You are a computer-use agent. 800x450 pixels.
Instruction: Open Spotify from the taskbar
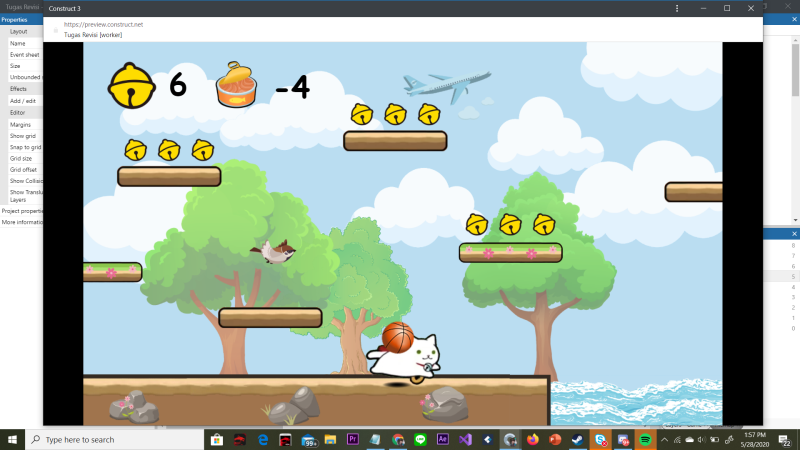645,439
